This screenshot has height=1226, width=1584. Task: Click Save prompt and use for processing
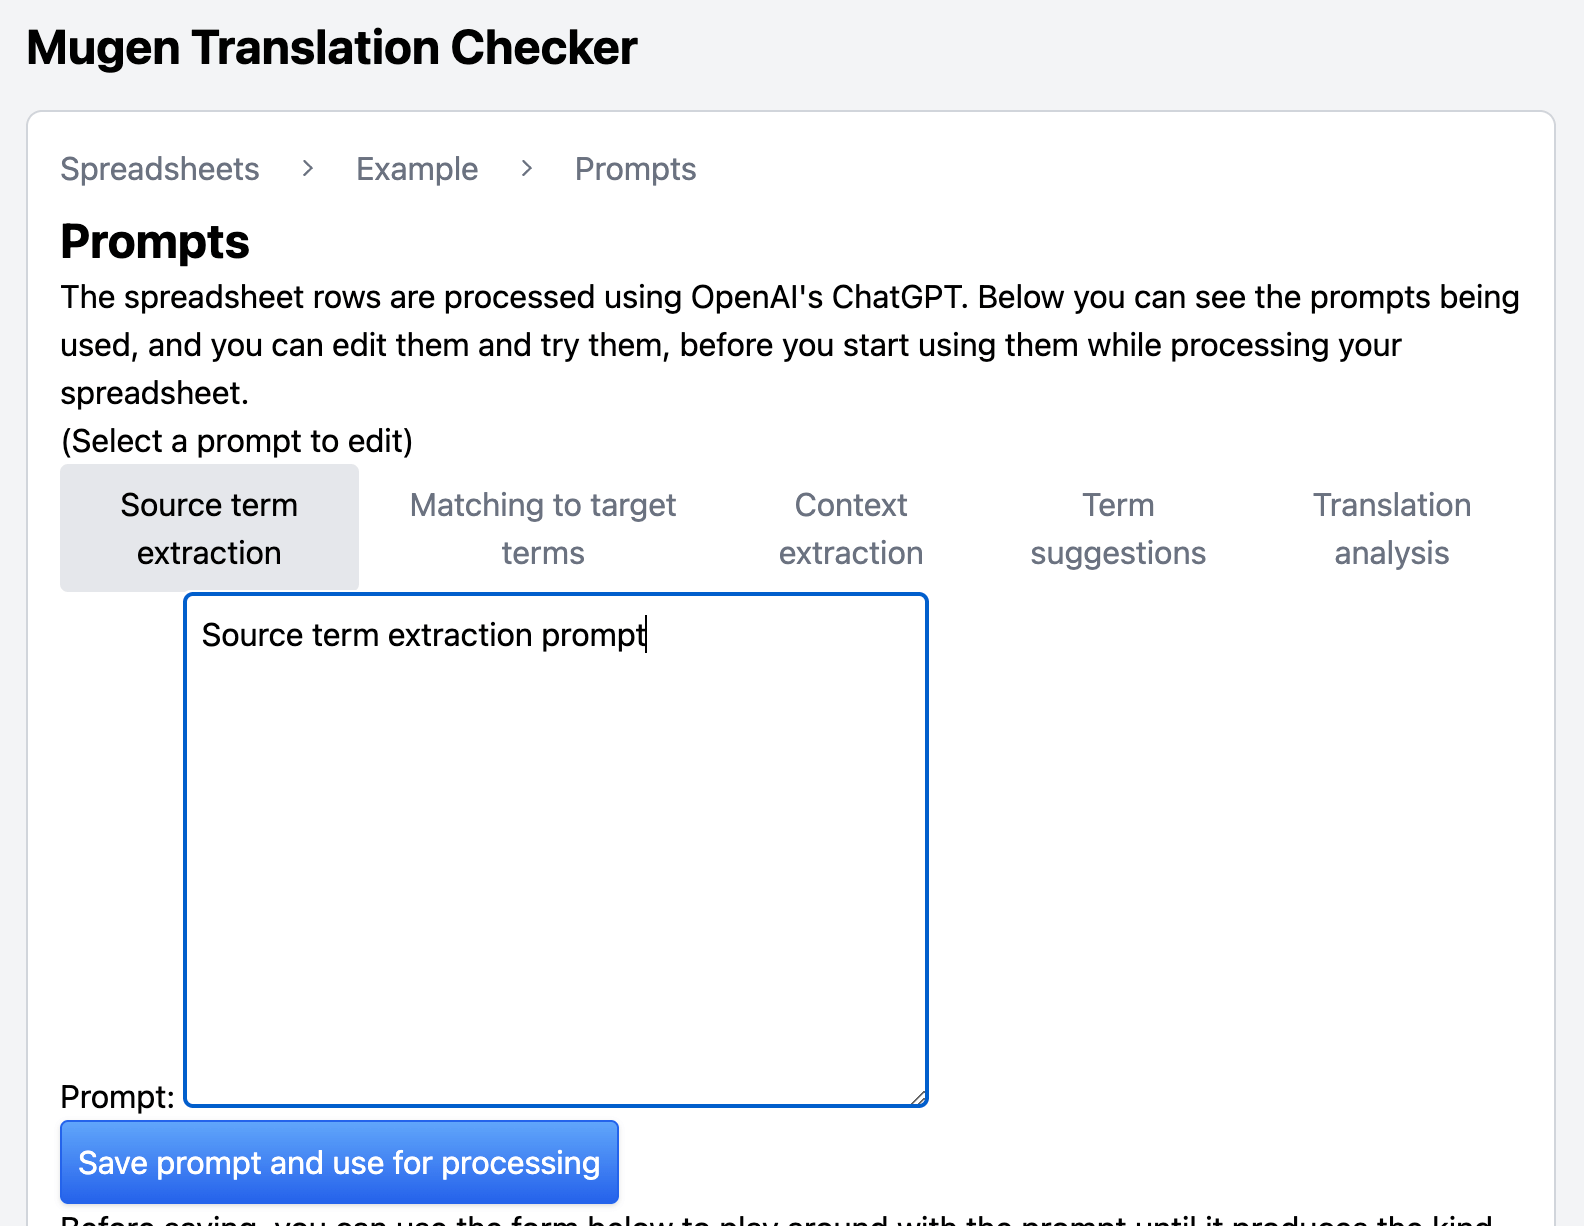point(339,1162)
